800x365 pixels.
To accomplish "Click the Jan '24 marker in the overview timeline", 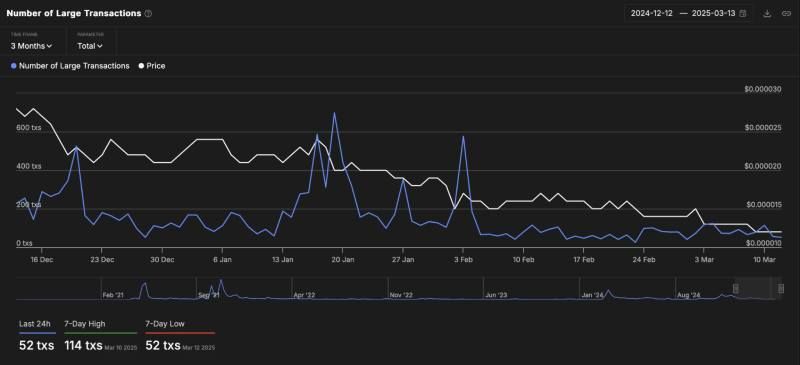I will pyautogui.click(x=592, y=295).
